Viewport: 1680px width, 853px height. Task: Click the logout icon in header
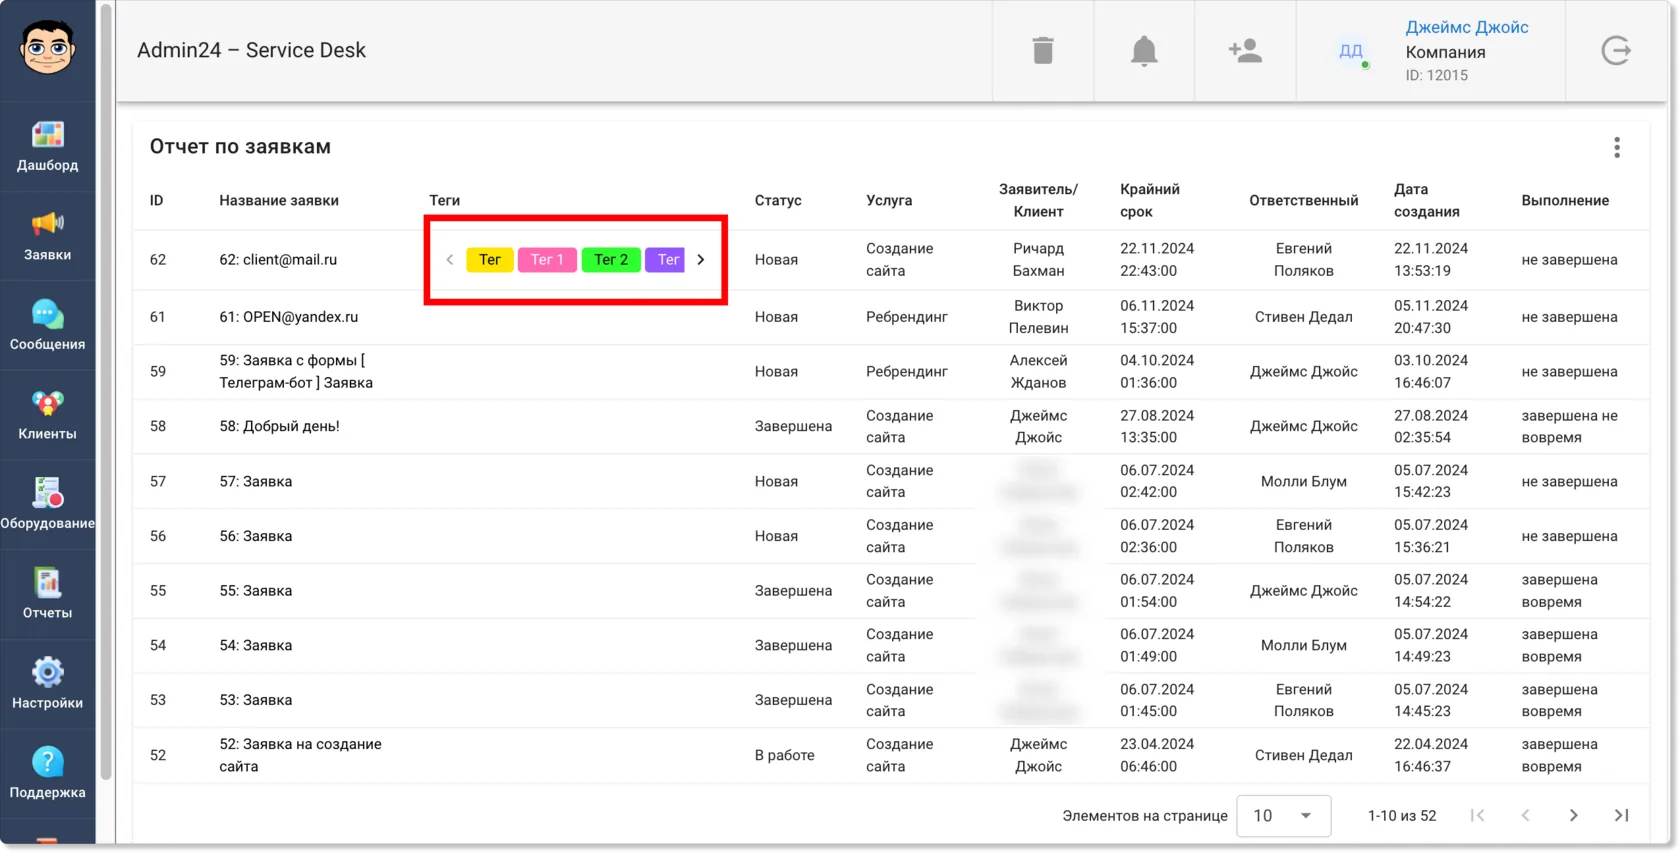point(1616,50)
